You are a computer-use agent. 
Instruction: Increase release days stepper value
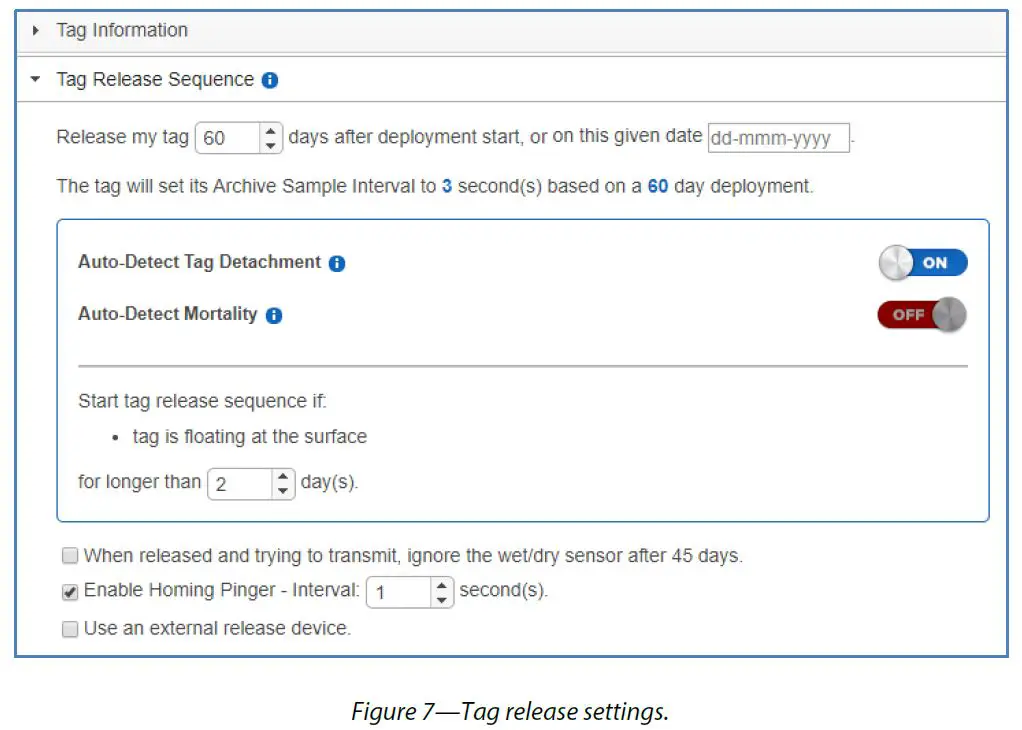[271, 131]
